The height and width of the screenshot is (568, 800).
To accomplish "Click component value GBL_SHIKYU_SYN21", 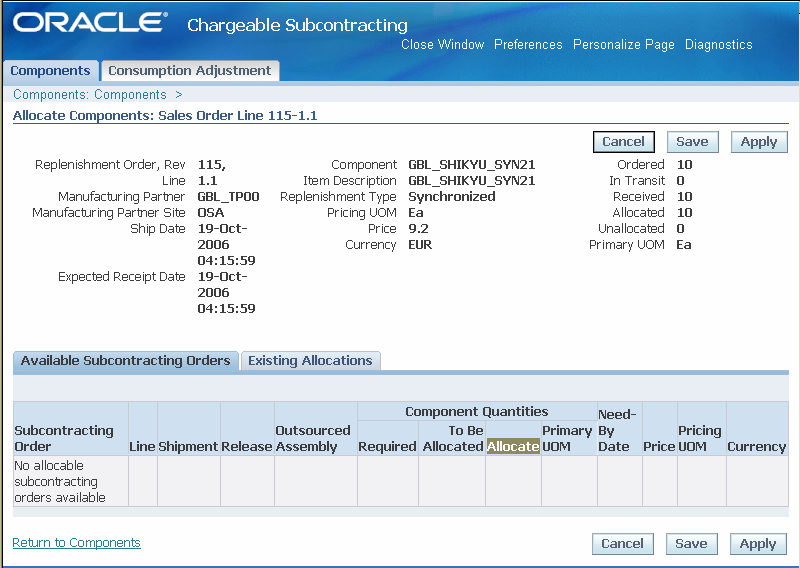I will [x=471, y=164].
